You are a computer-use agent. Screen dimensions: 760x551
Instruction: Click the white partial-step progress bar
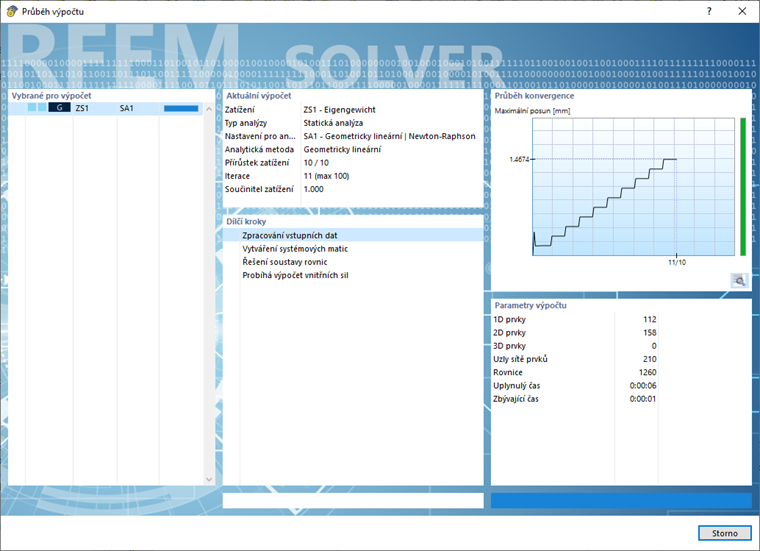click(x=353, y=501)
